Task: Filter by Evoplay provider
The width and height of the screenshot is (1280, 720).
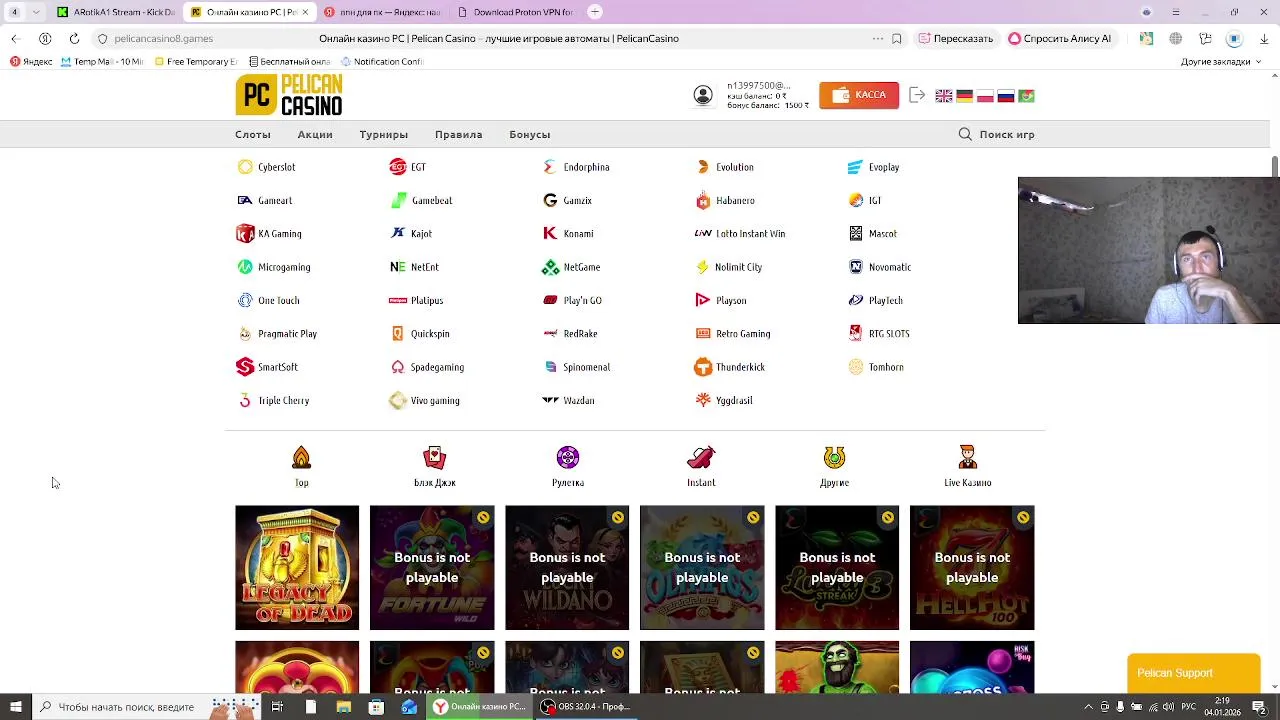Action: (x=873, y=167)
